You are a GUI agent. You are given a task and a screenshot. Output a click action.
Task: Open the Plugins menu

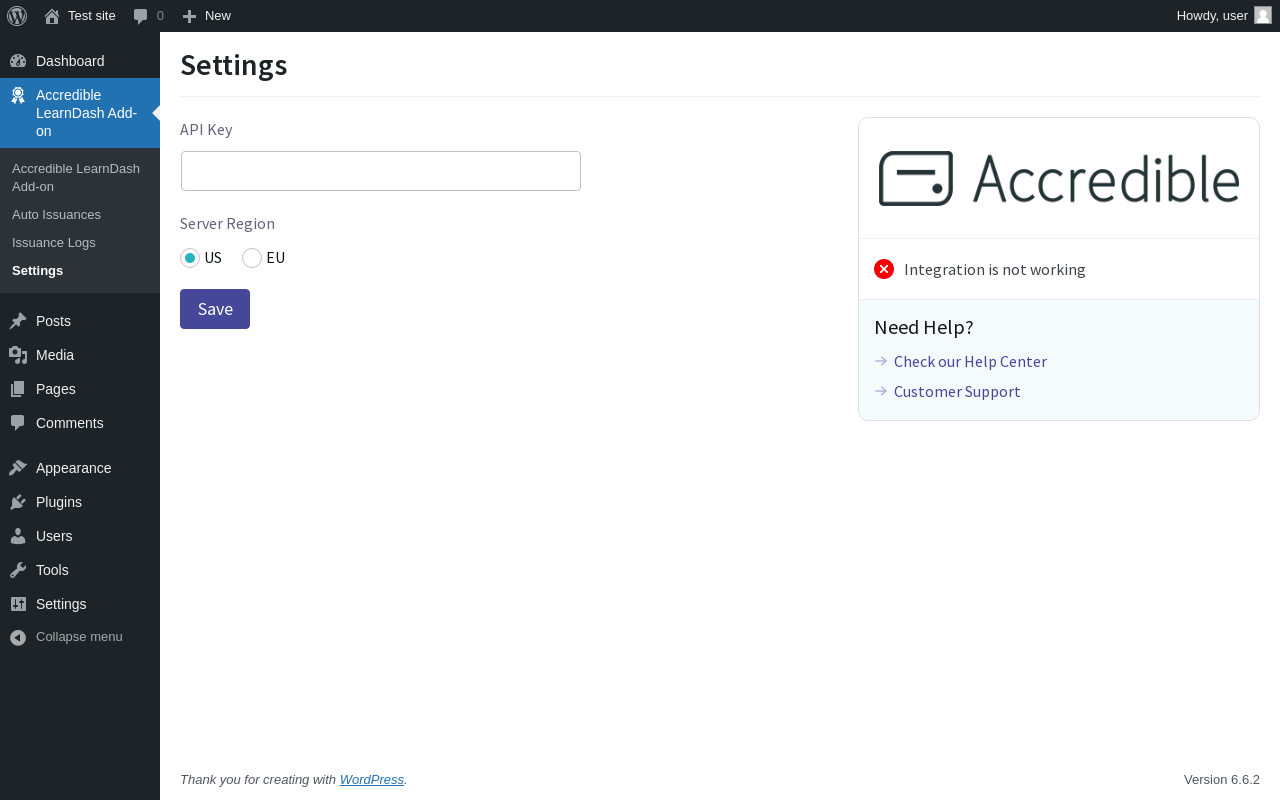point(80,502)
